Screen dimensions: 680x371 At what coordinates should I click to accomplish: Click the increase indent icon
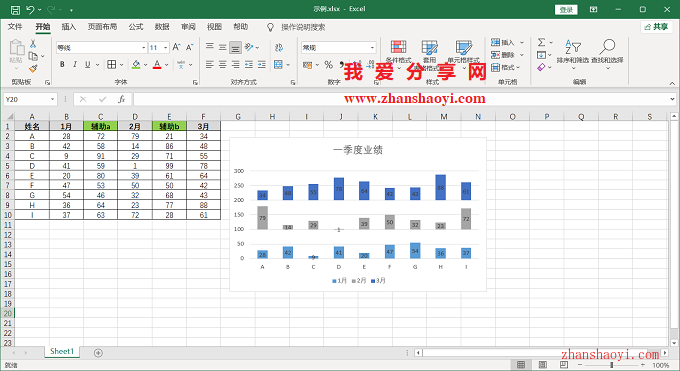262,65
